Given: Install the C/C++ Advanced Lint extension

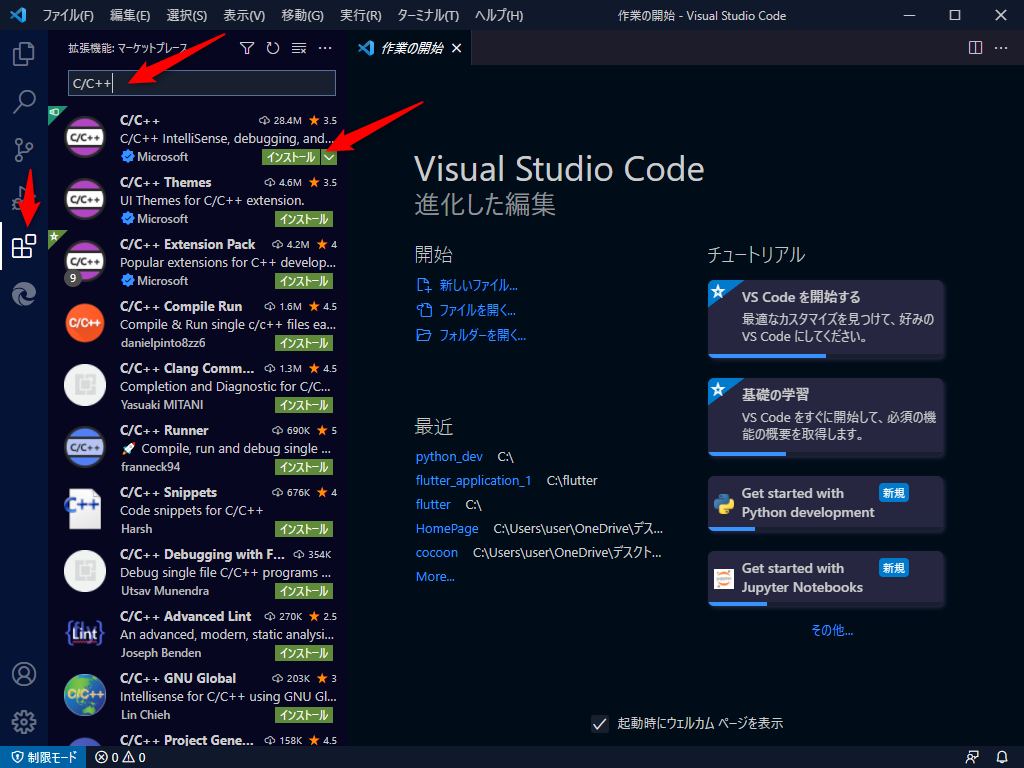Looking at the screenshot, I should coord(304,653).
